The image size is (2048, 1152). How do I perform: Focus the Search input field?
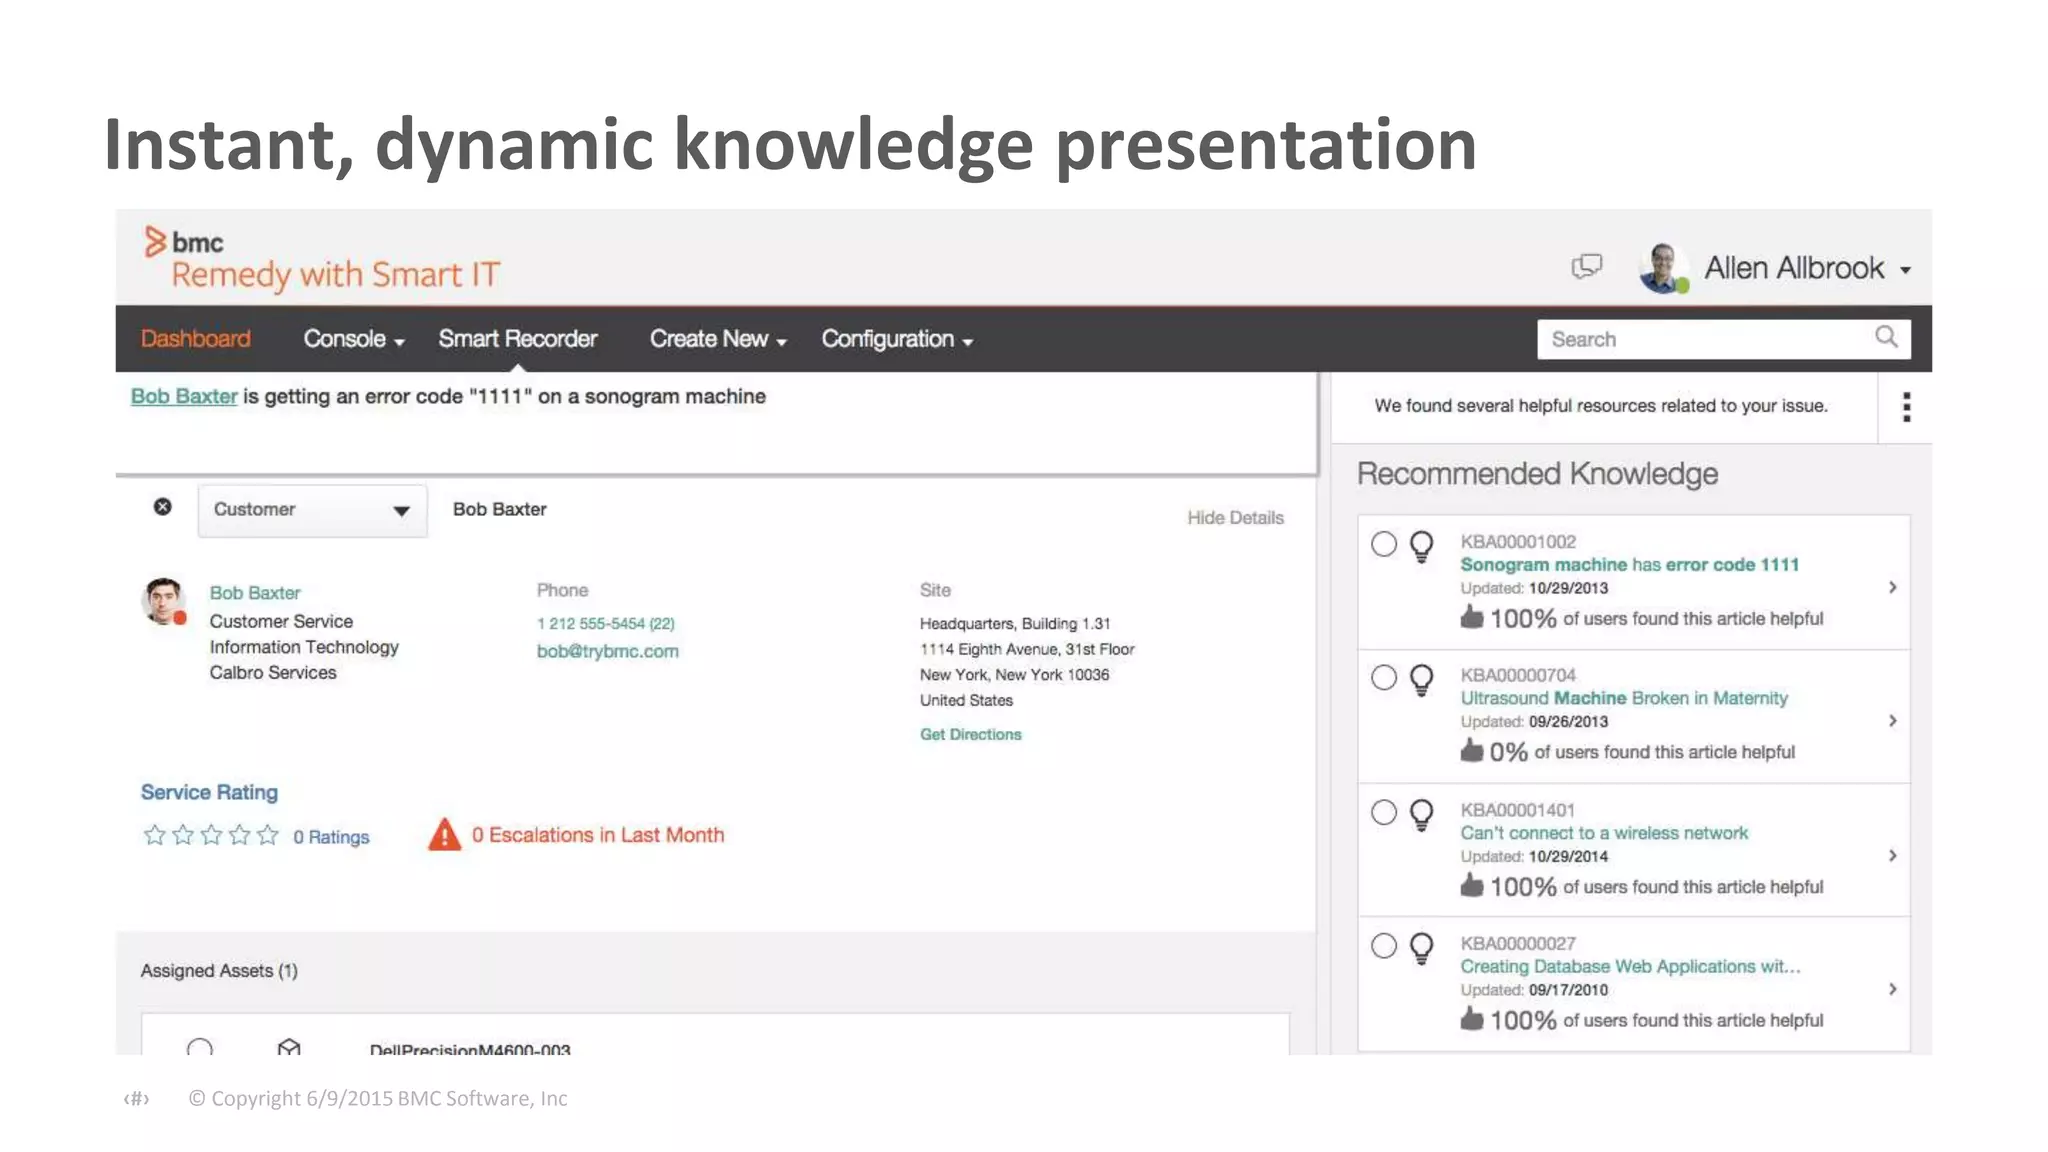pos(1724,339)
